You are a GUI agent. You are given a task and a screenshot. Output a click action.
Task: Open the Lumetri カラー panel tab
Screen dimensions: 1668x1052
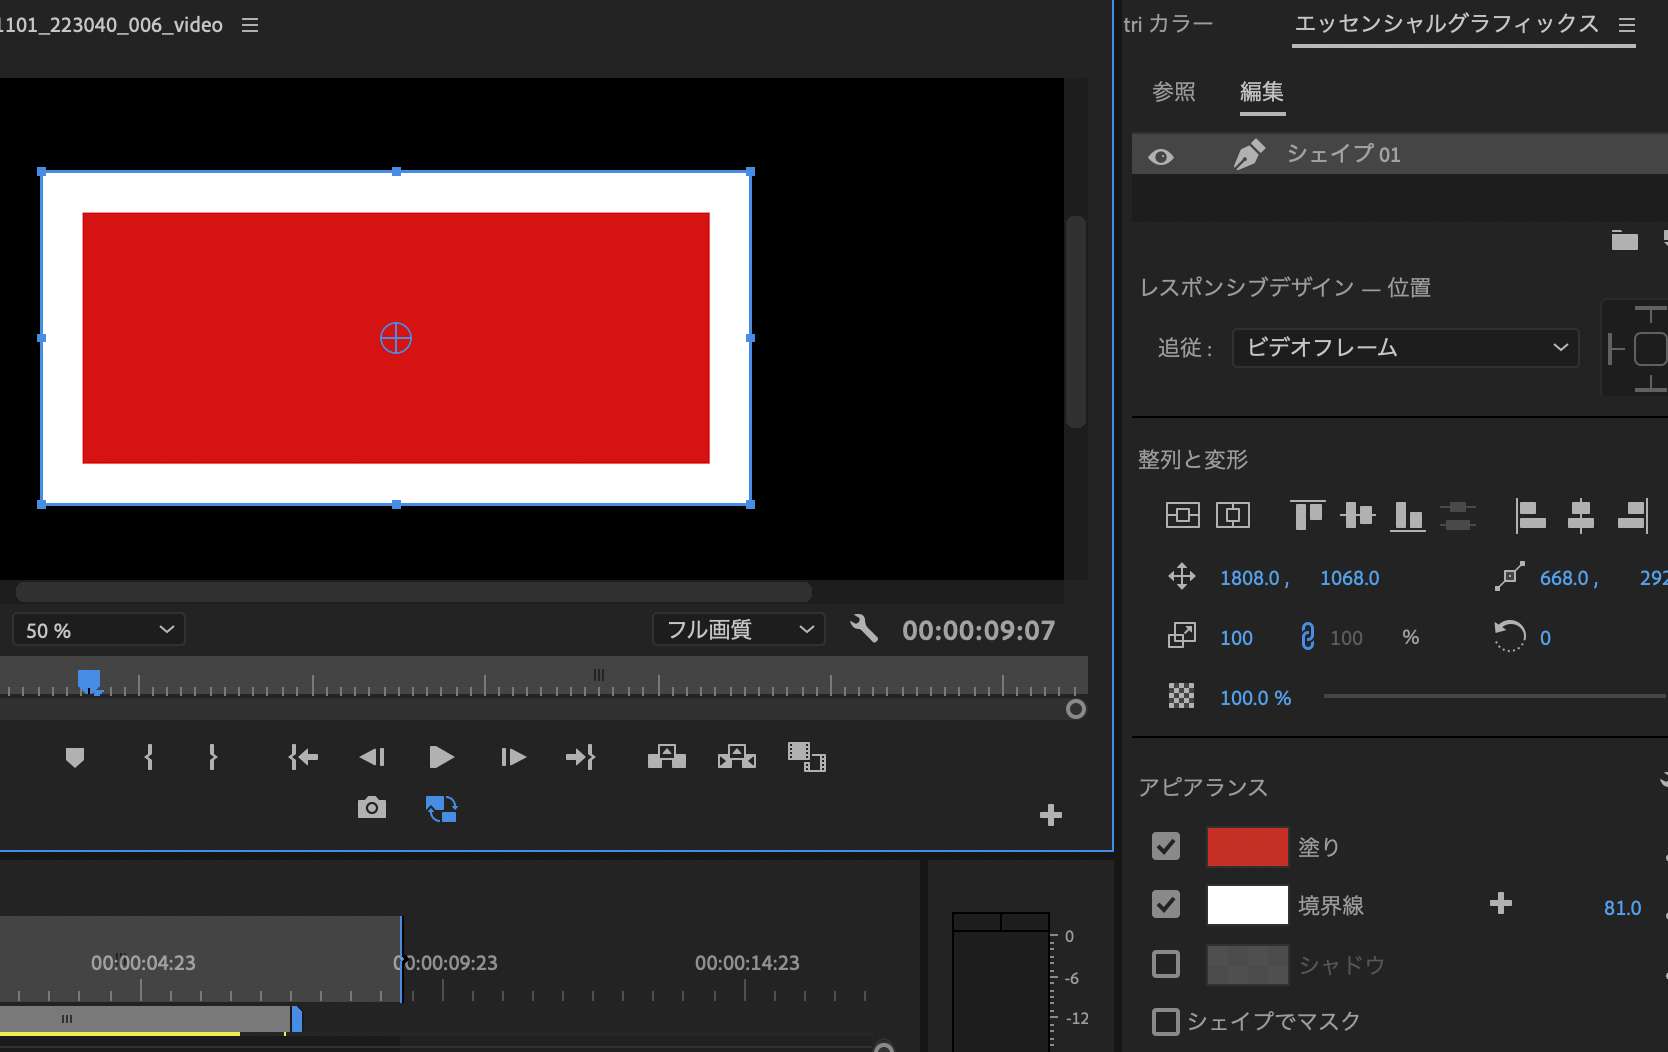coord(1168,23)
